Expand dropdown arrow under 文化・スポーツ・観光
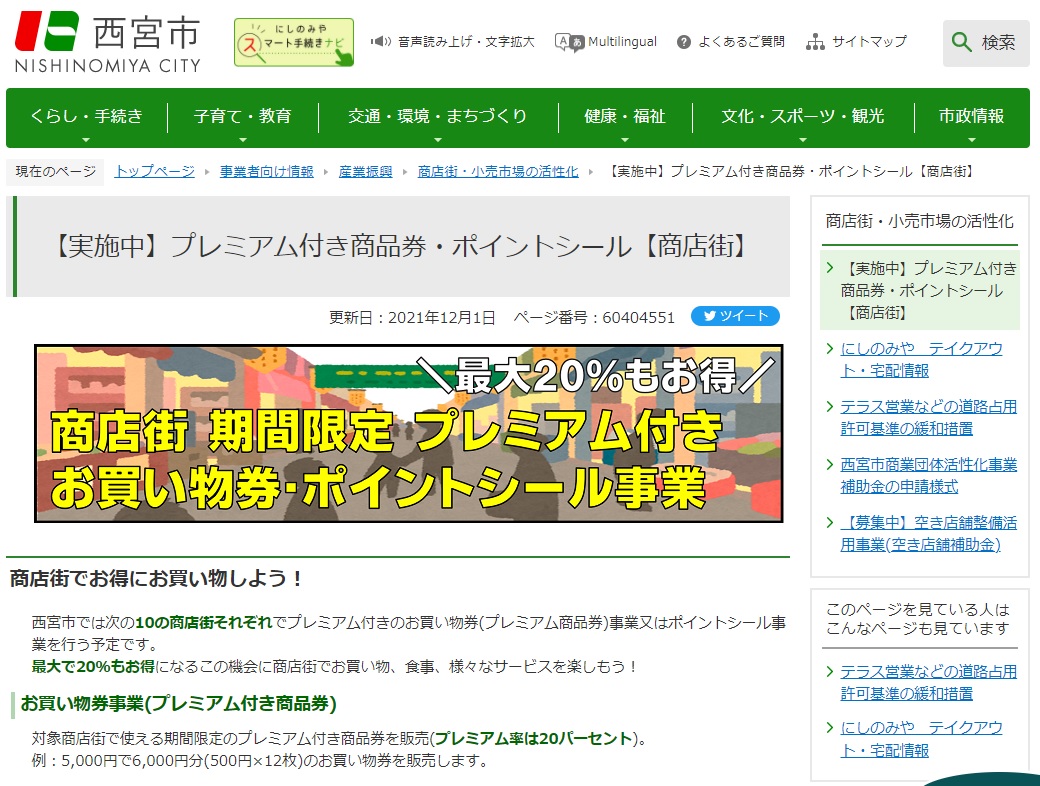This screenshot has width=1040, height=786. tap(803, 140)
